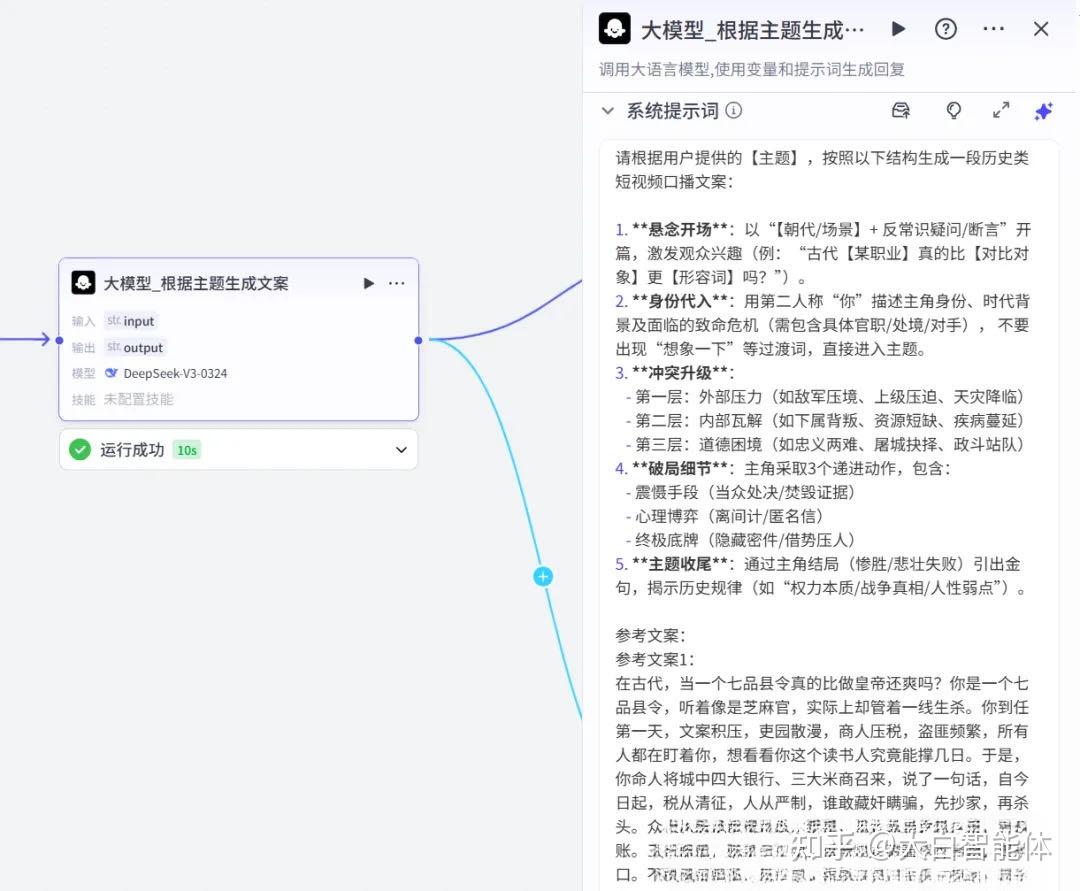Click panel title 大模型_根据主题生成
The image size is (1080, 891).
tap(753, 30)
